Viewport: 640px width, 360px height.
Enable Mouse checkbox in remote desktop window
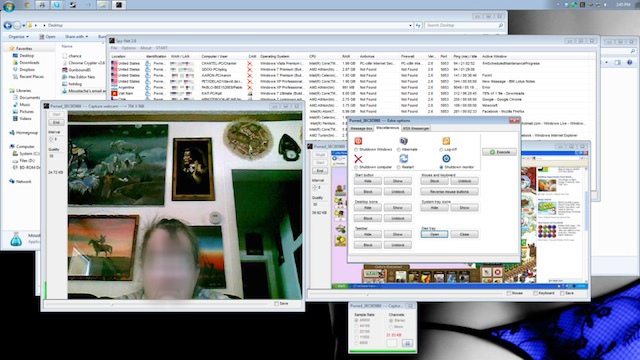(x=509, y=293)
